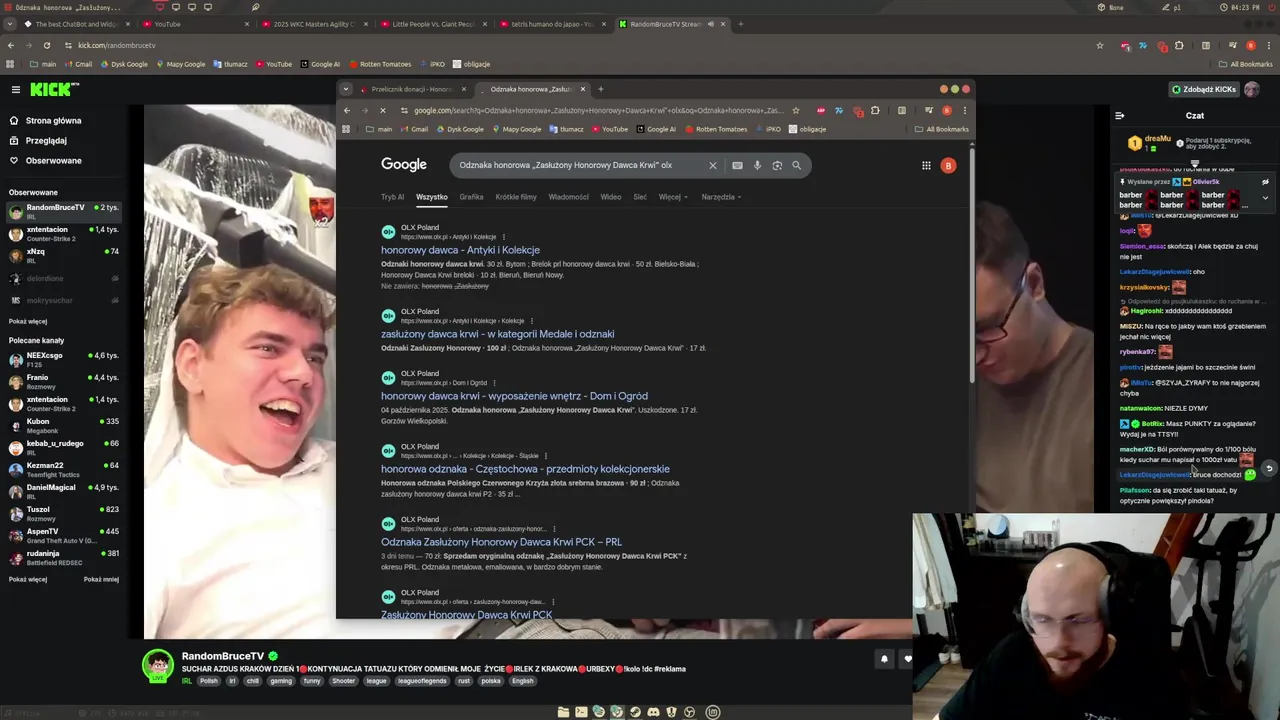Open the Kick user avatar menu
Screen dimensions: 1280x720
tap(1251, 89)
